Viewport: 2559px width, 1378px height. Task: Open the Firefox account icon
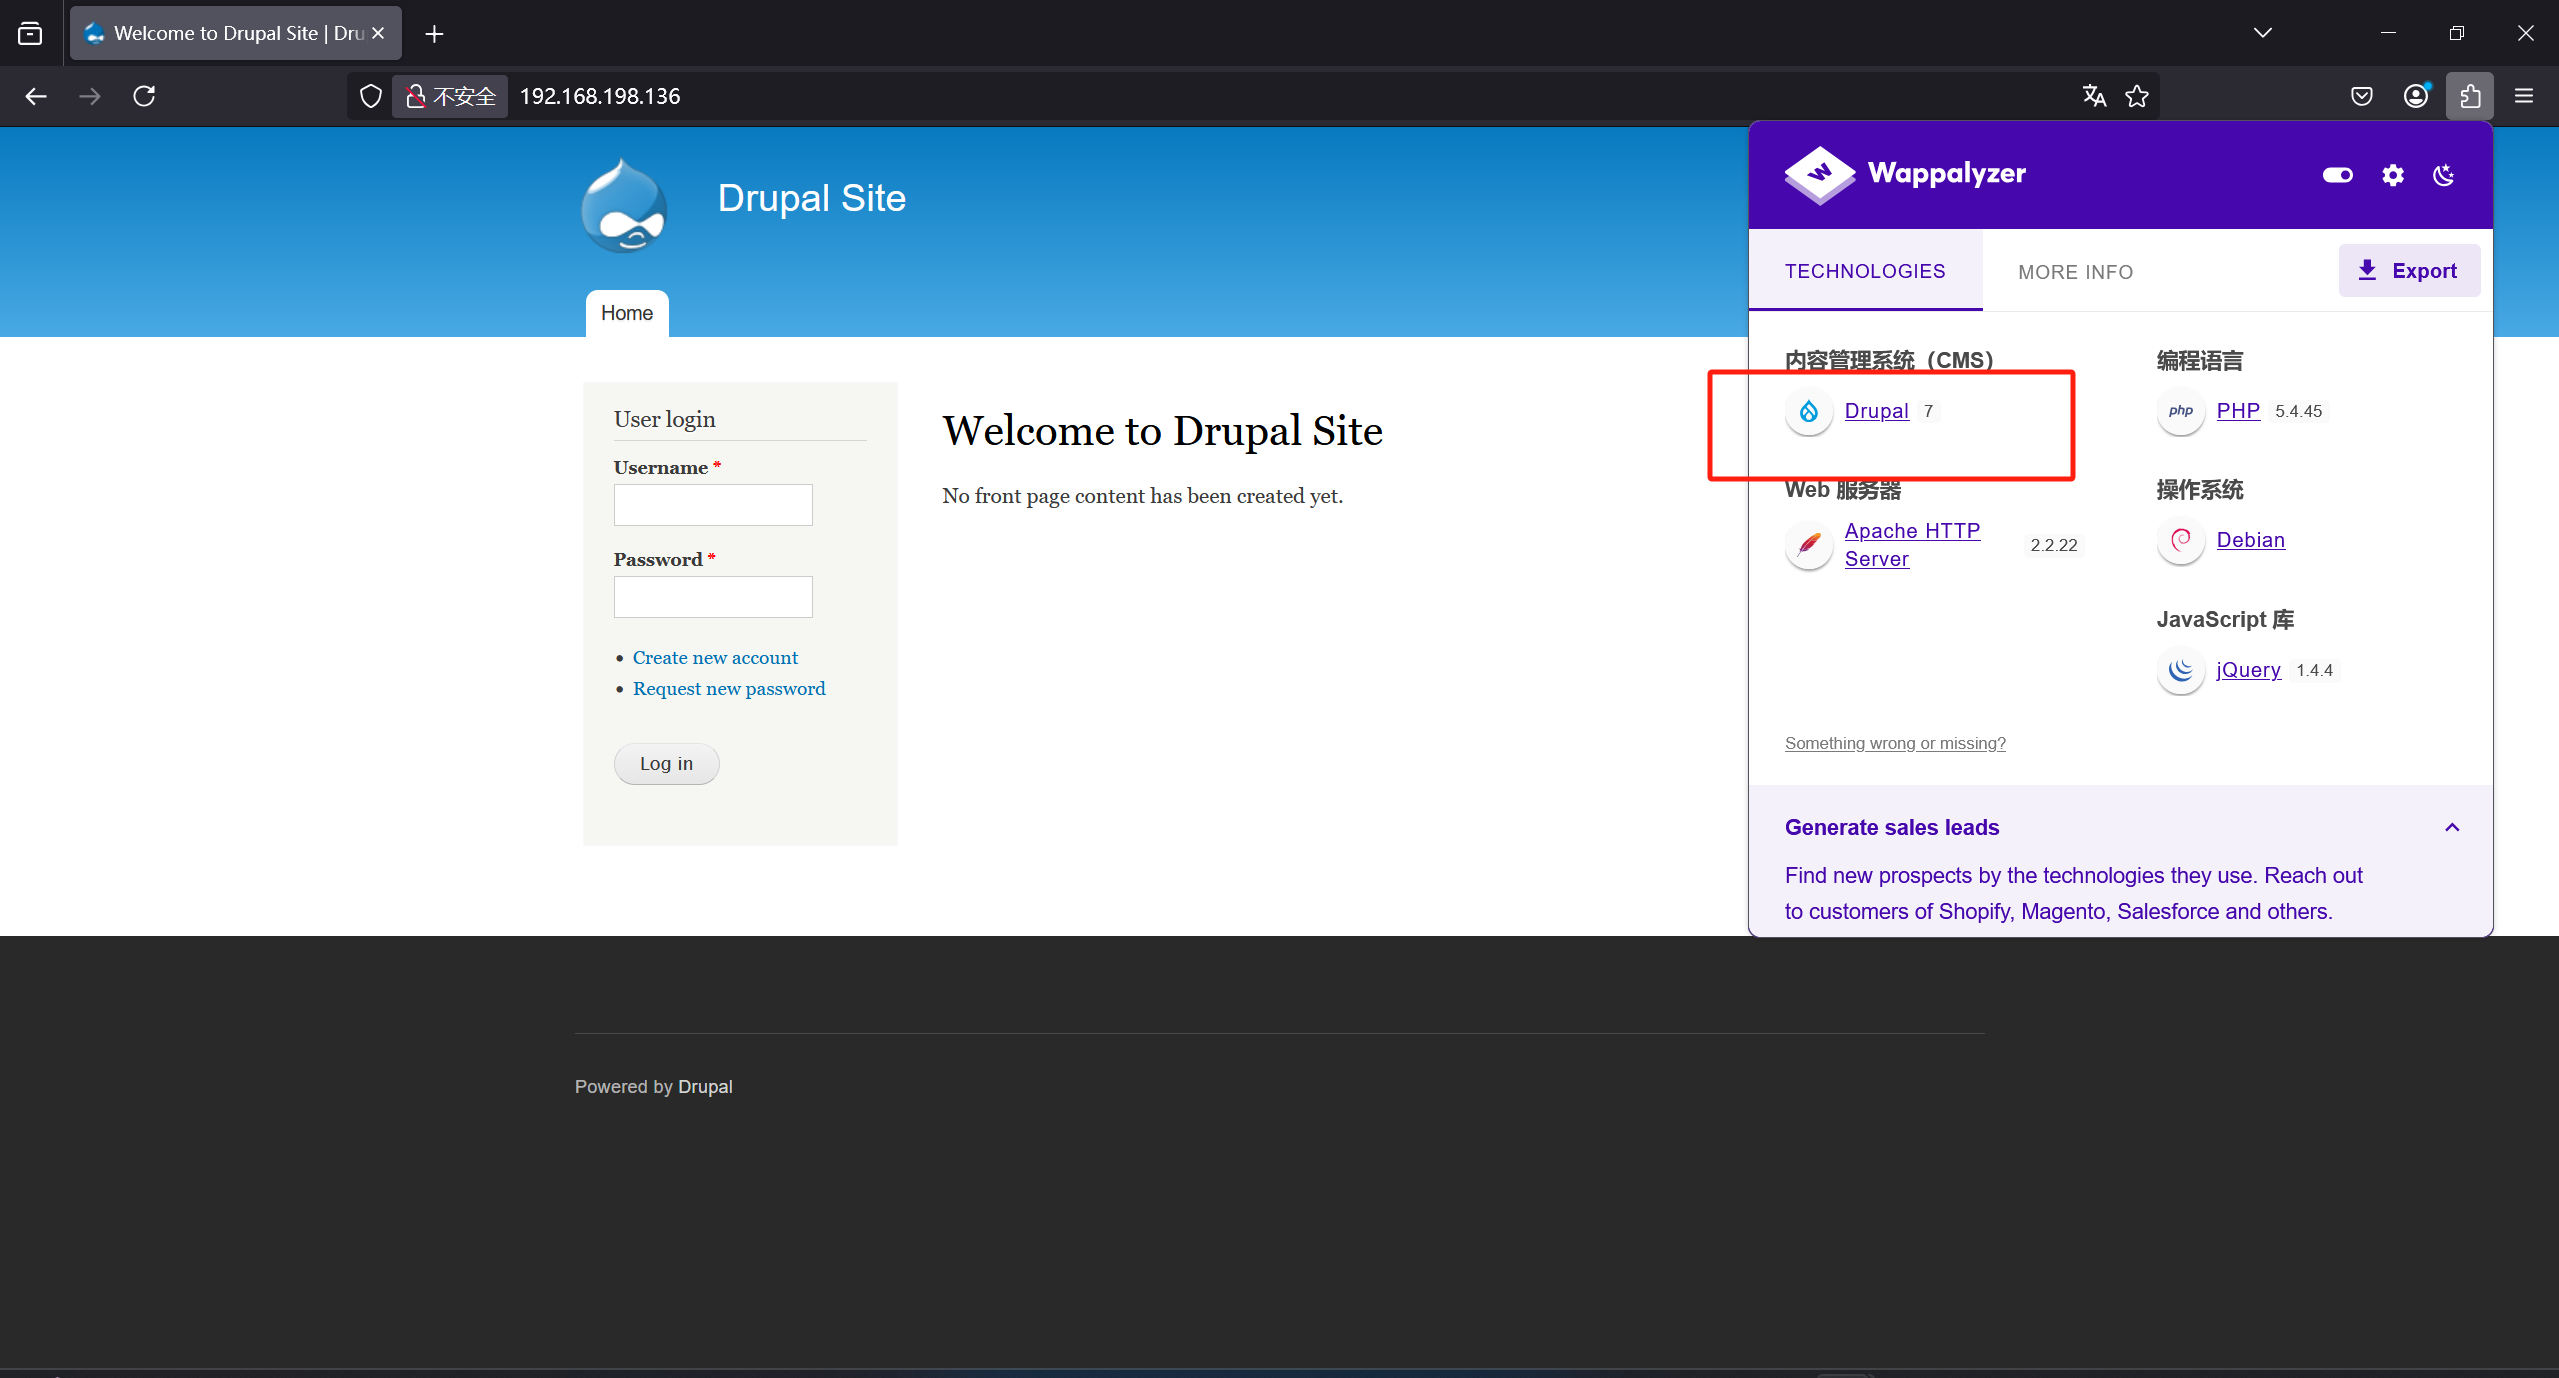2415,96
